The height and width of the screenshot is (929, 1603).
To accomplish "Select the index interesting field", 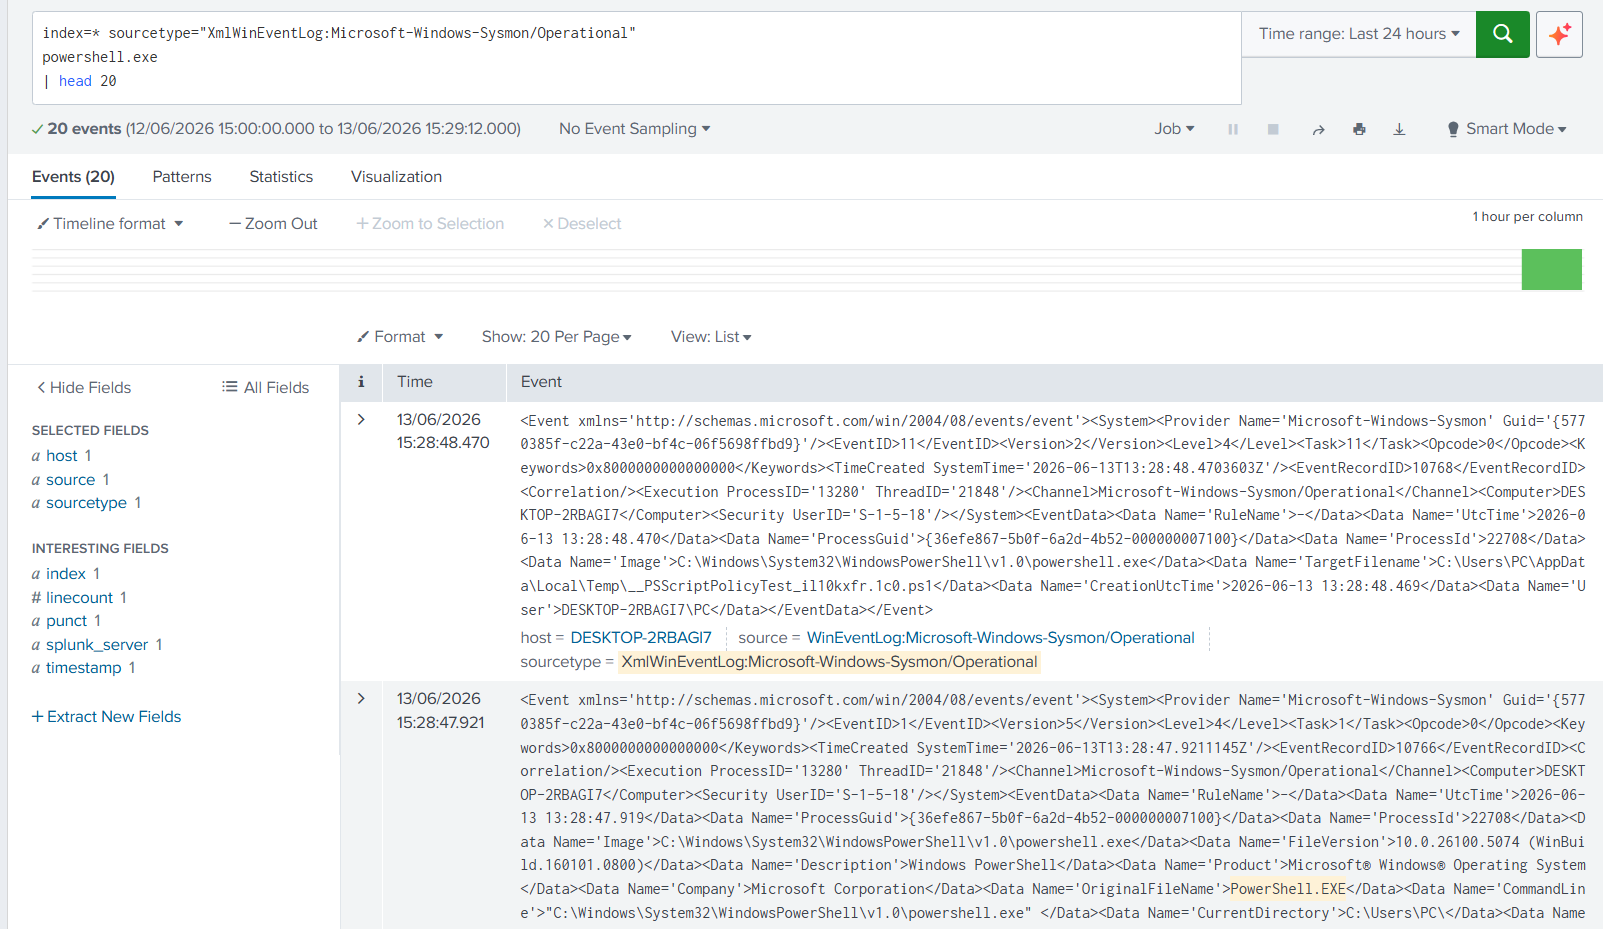I will [x=66, y=574].
